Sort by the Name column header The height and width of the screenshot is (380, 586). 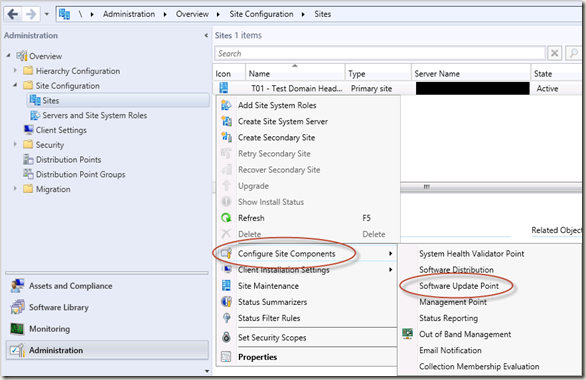[x=295, y=74]
